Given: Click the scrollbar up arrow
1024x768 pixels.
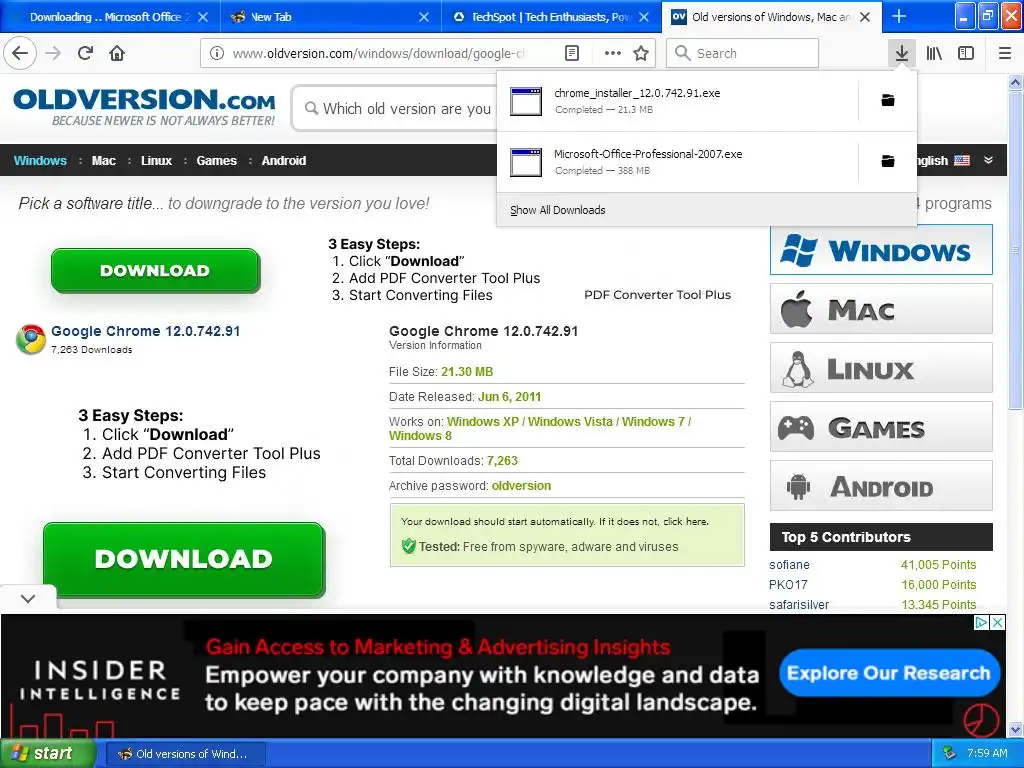Looking at the screenshot, I should (x=1016, y=82).
